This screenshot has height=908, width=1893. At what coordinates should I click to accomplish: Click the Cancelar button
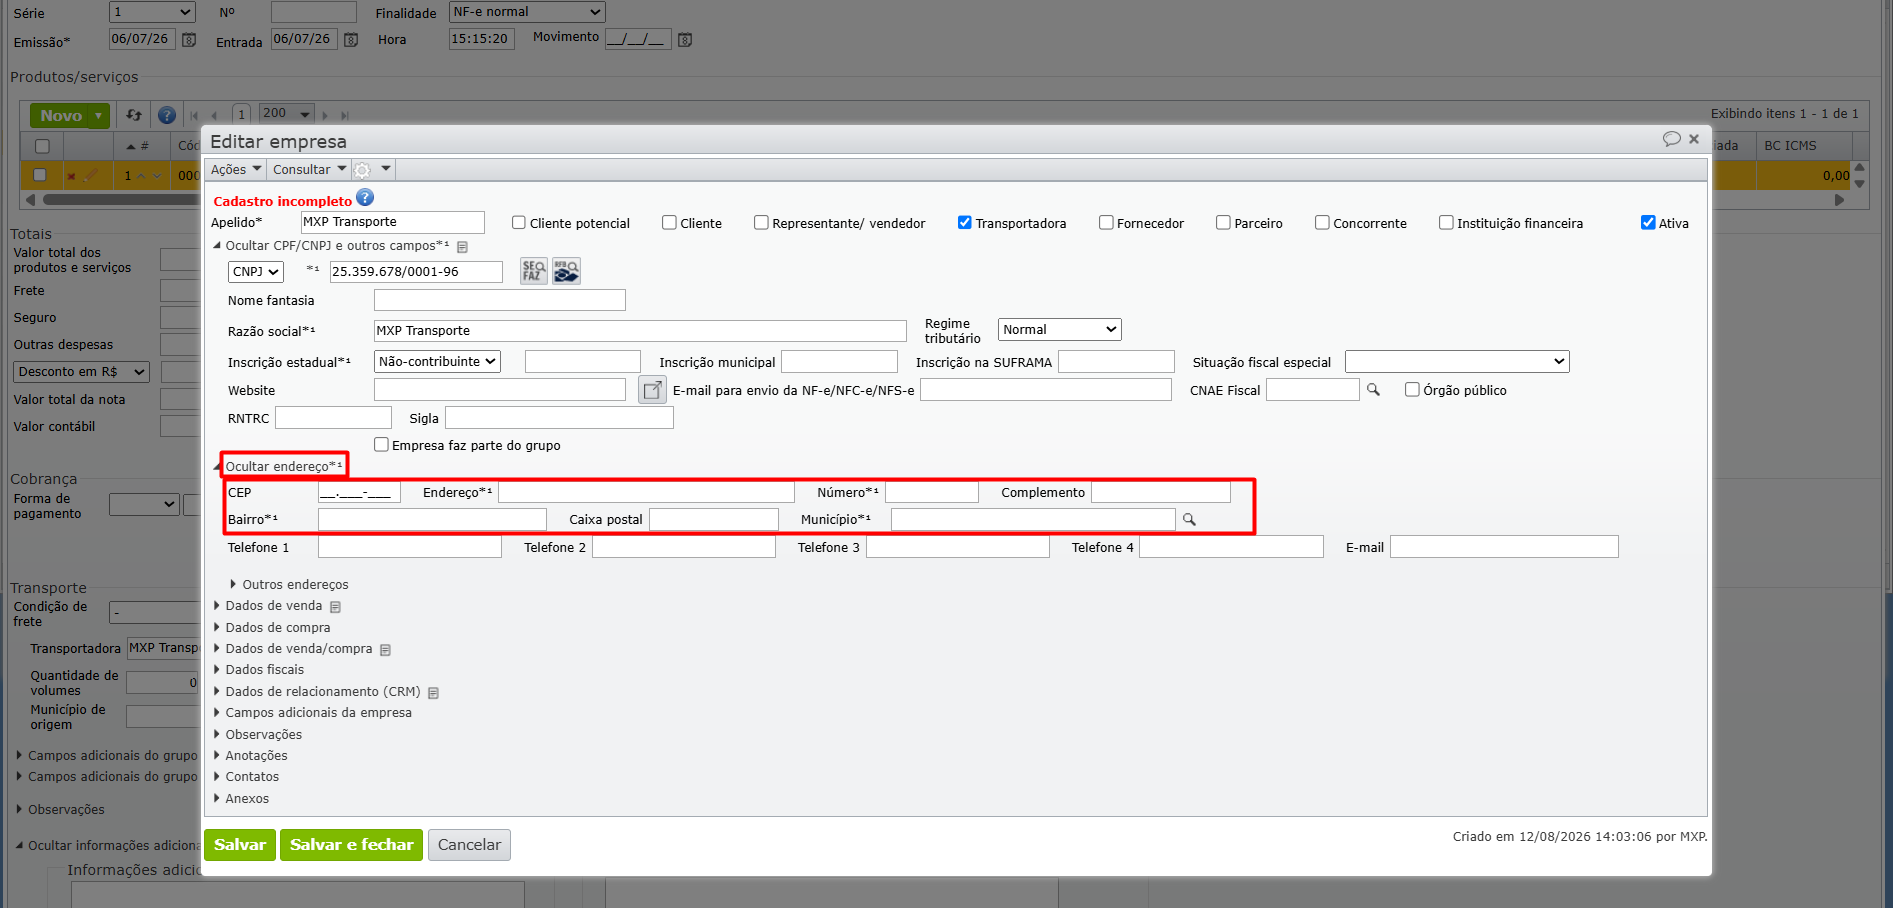coord(469,845)
